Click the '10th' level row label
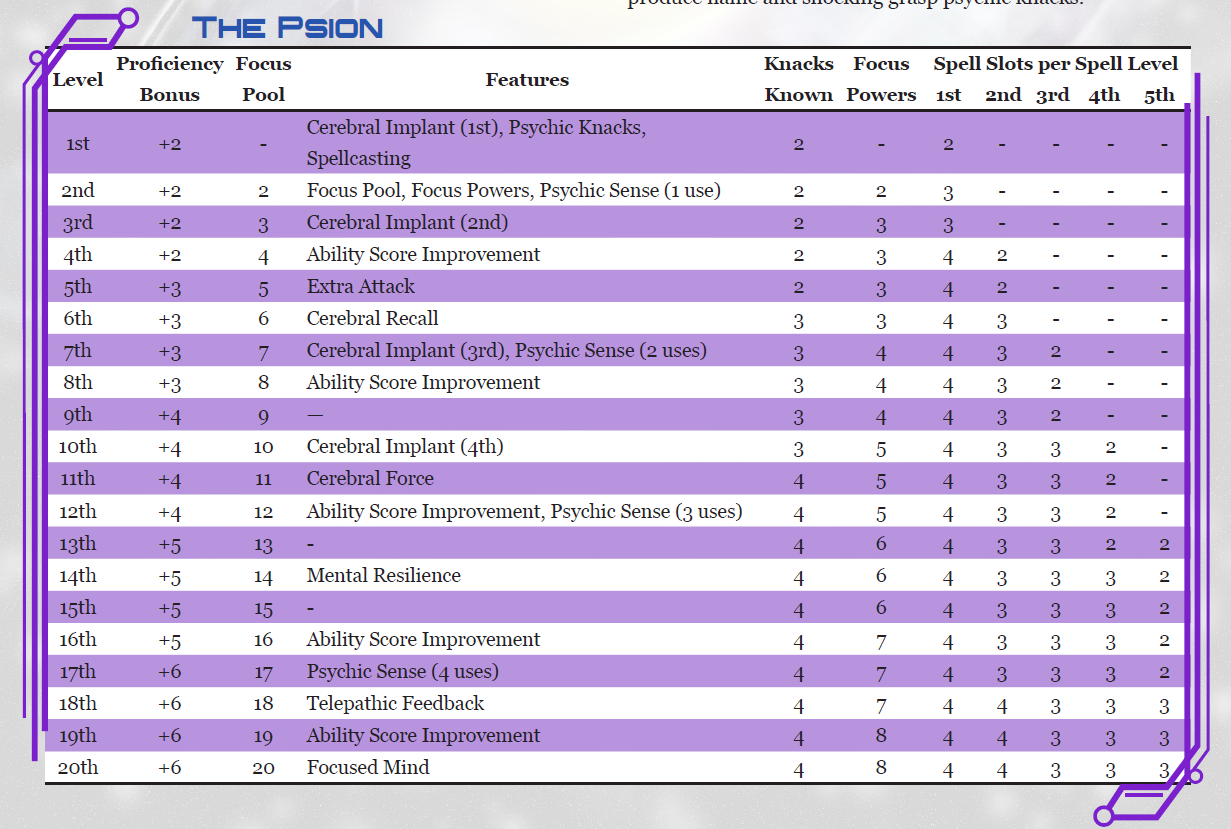The height and width of the screenshot is (829, 1231). click(x=77, y=447)
